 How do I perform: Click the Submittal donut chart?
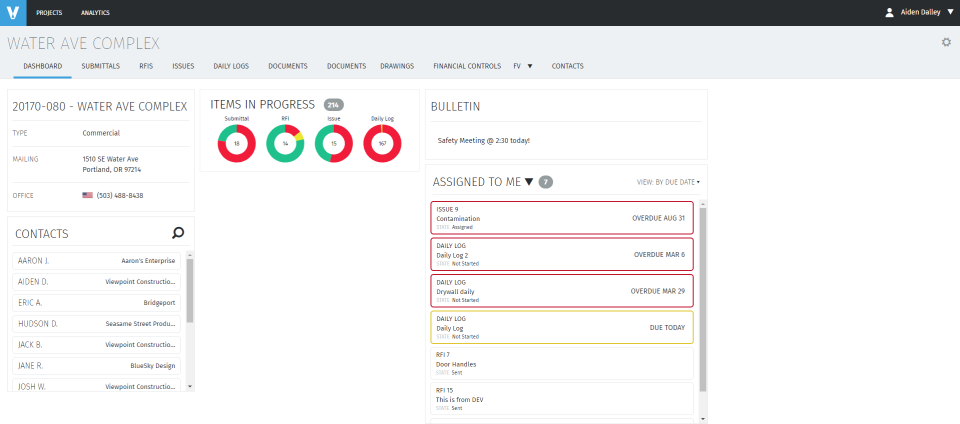tap(236, 143)
